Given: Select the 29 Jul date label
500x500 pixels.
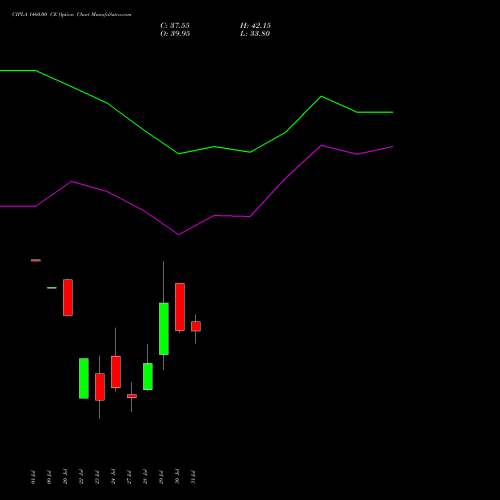Looking at the screenshot, I should pos(161,477).
